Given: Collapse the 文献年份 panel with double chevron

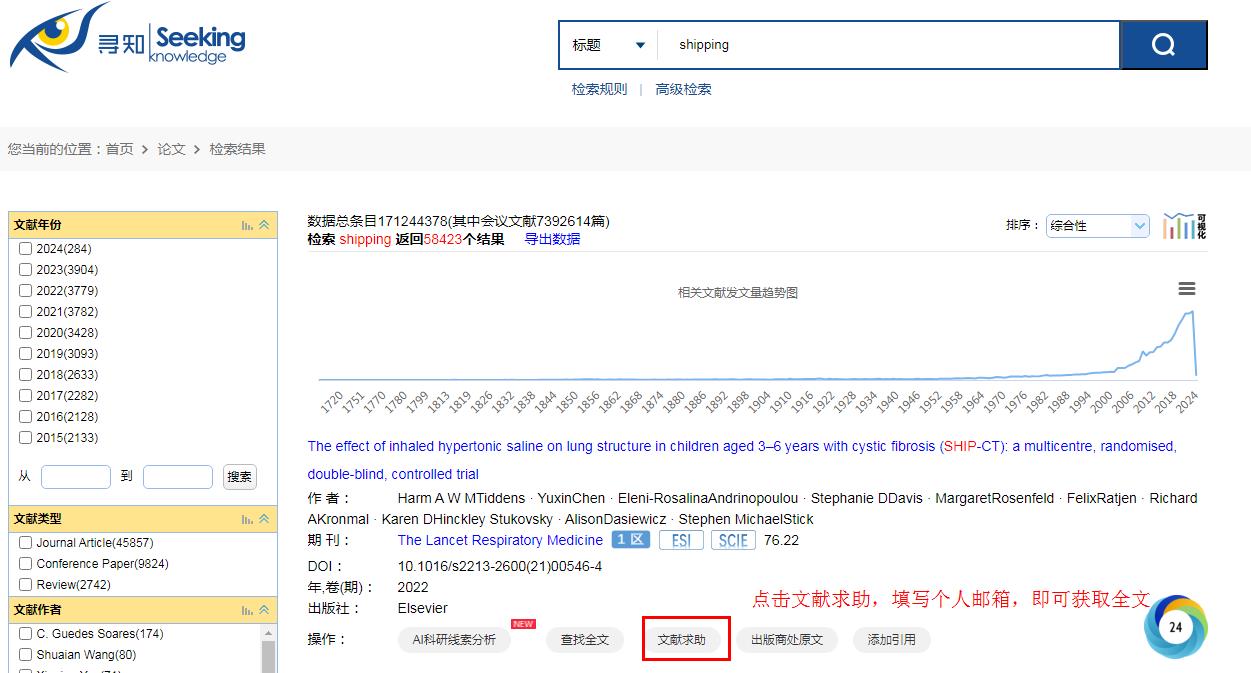Looking at the screenshot, I should click(x=264, y=225).
